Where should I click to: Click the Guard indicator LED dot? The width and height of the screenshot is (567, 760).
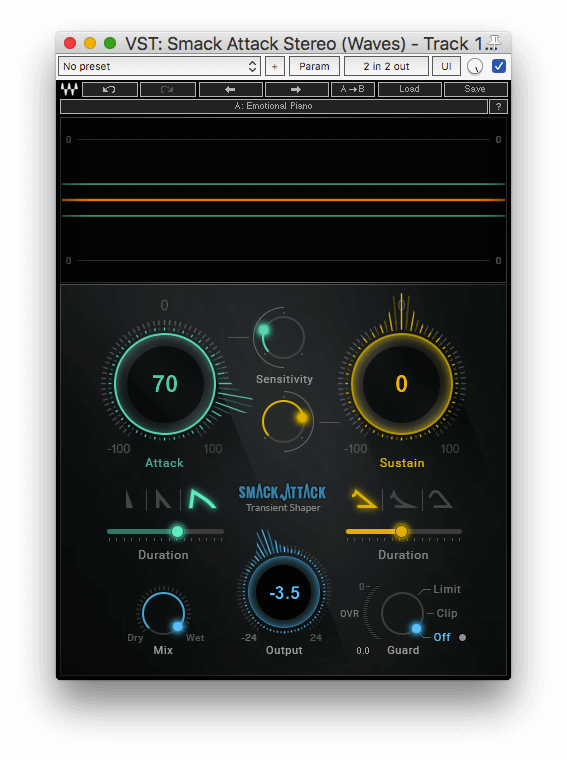pyautogui.click(x=463, y=637)
